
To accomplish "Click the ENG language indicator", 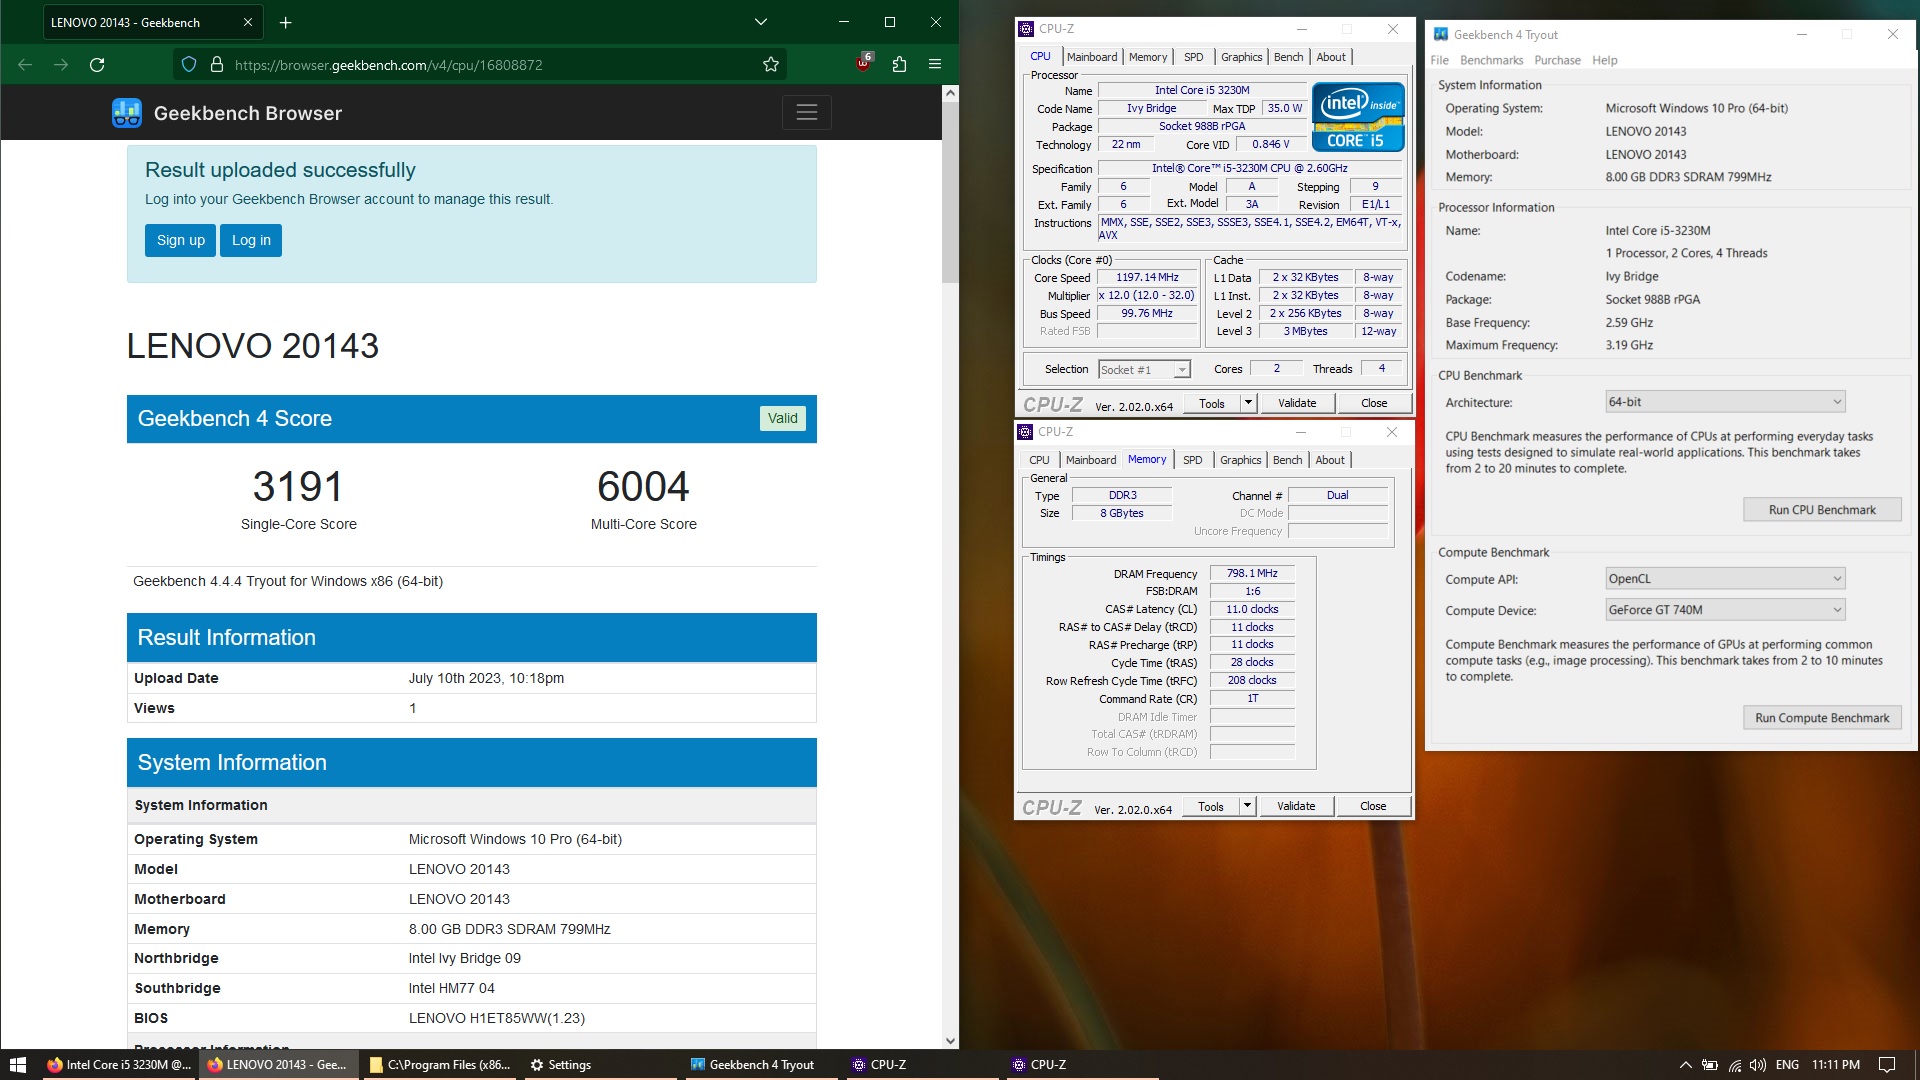I will [x=1788, y=1065].
